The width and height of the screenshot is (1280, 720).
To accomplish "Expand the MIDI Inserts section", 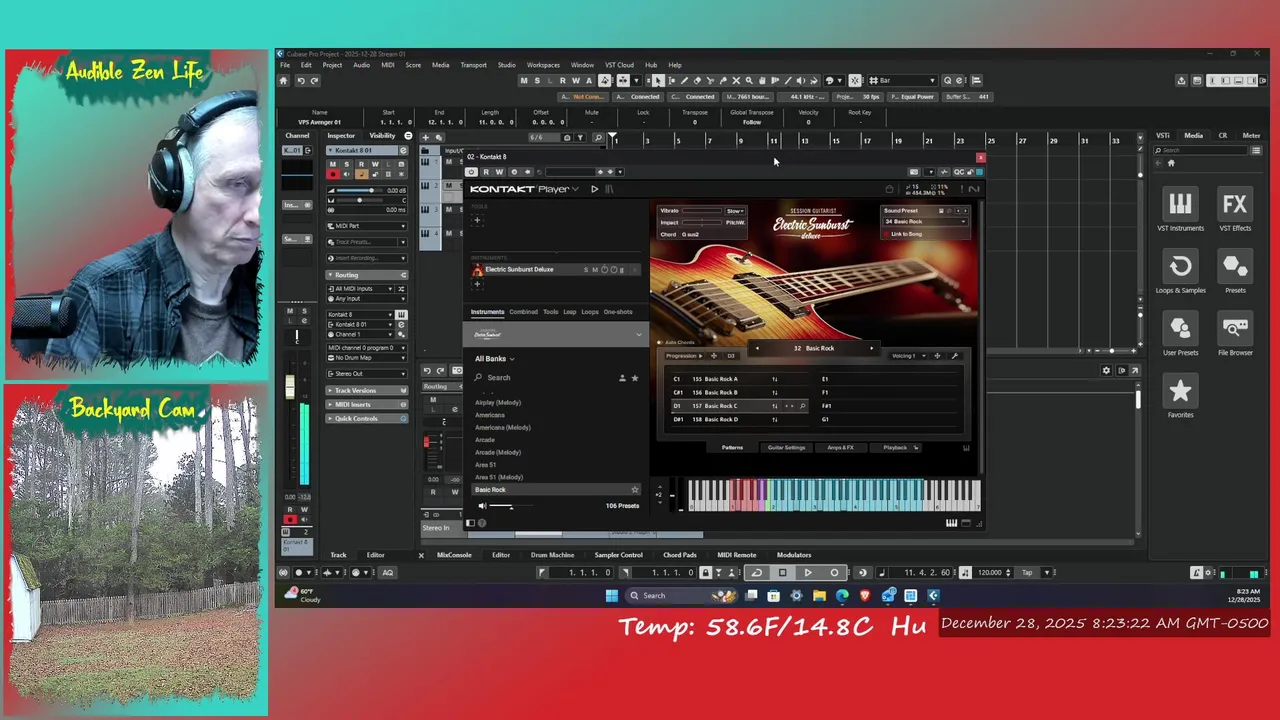I will click(x=367, y=405).
